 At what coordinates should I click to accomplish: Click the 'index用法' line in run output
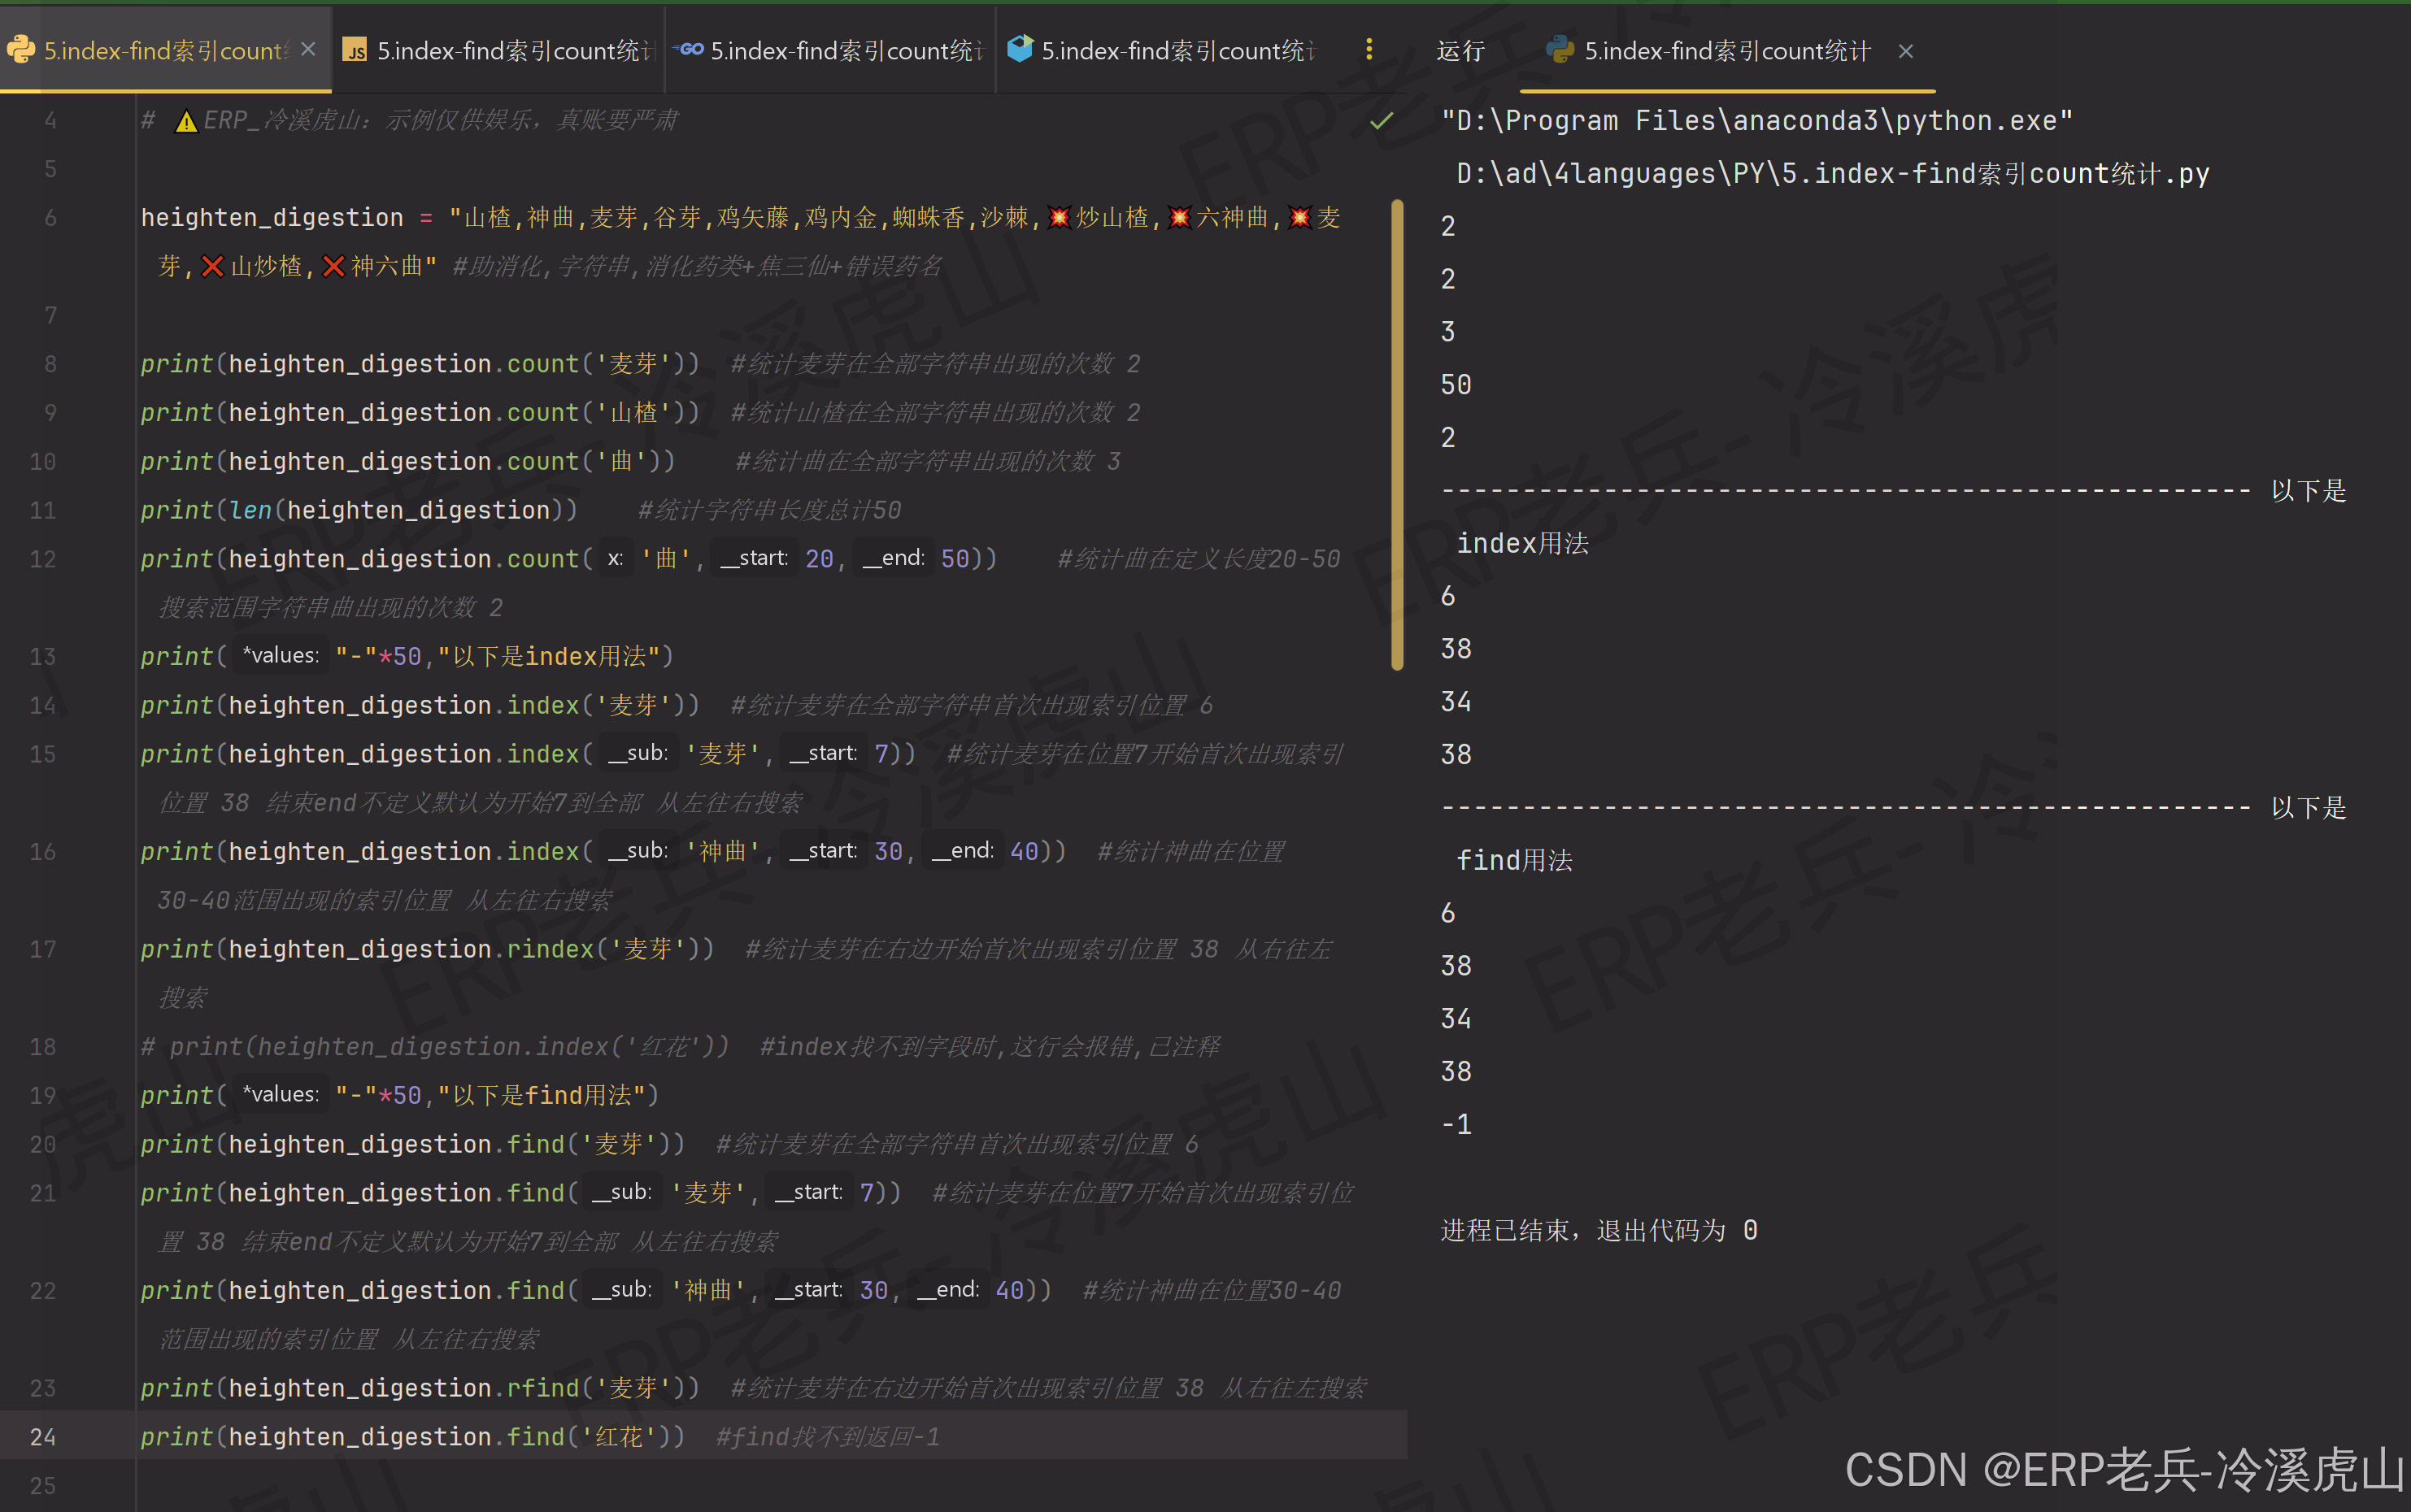click(x=1522, y=544)
